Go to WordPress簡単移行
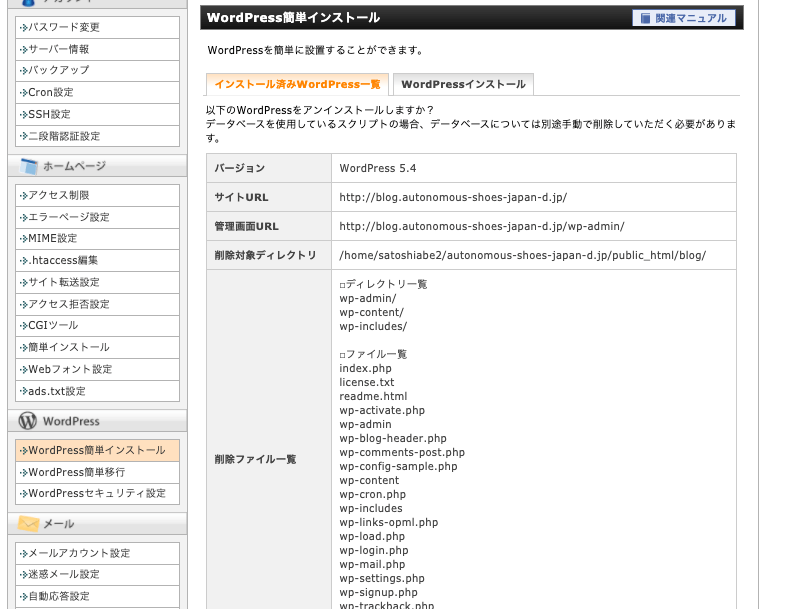The image size is (790, 609). coord(76,472)
